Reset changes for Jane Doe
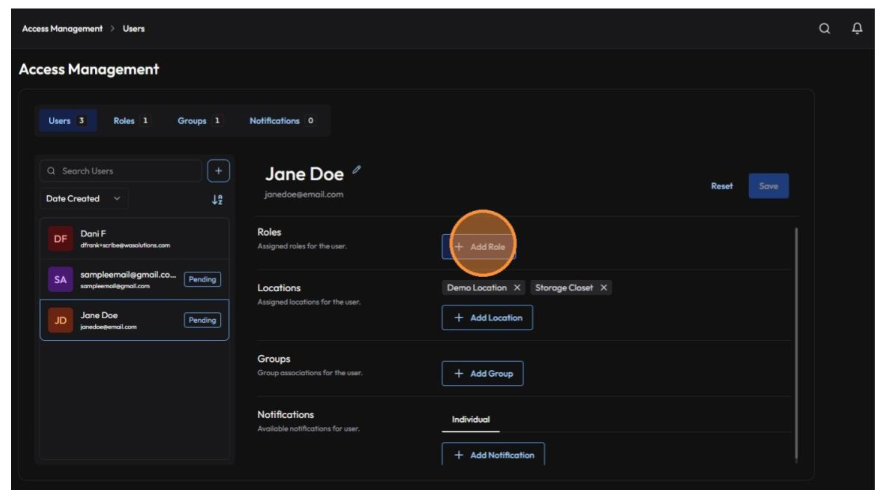Image resolution: width=886 pixels, height=503 pixels. (722, 186)
